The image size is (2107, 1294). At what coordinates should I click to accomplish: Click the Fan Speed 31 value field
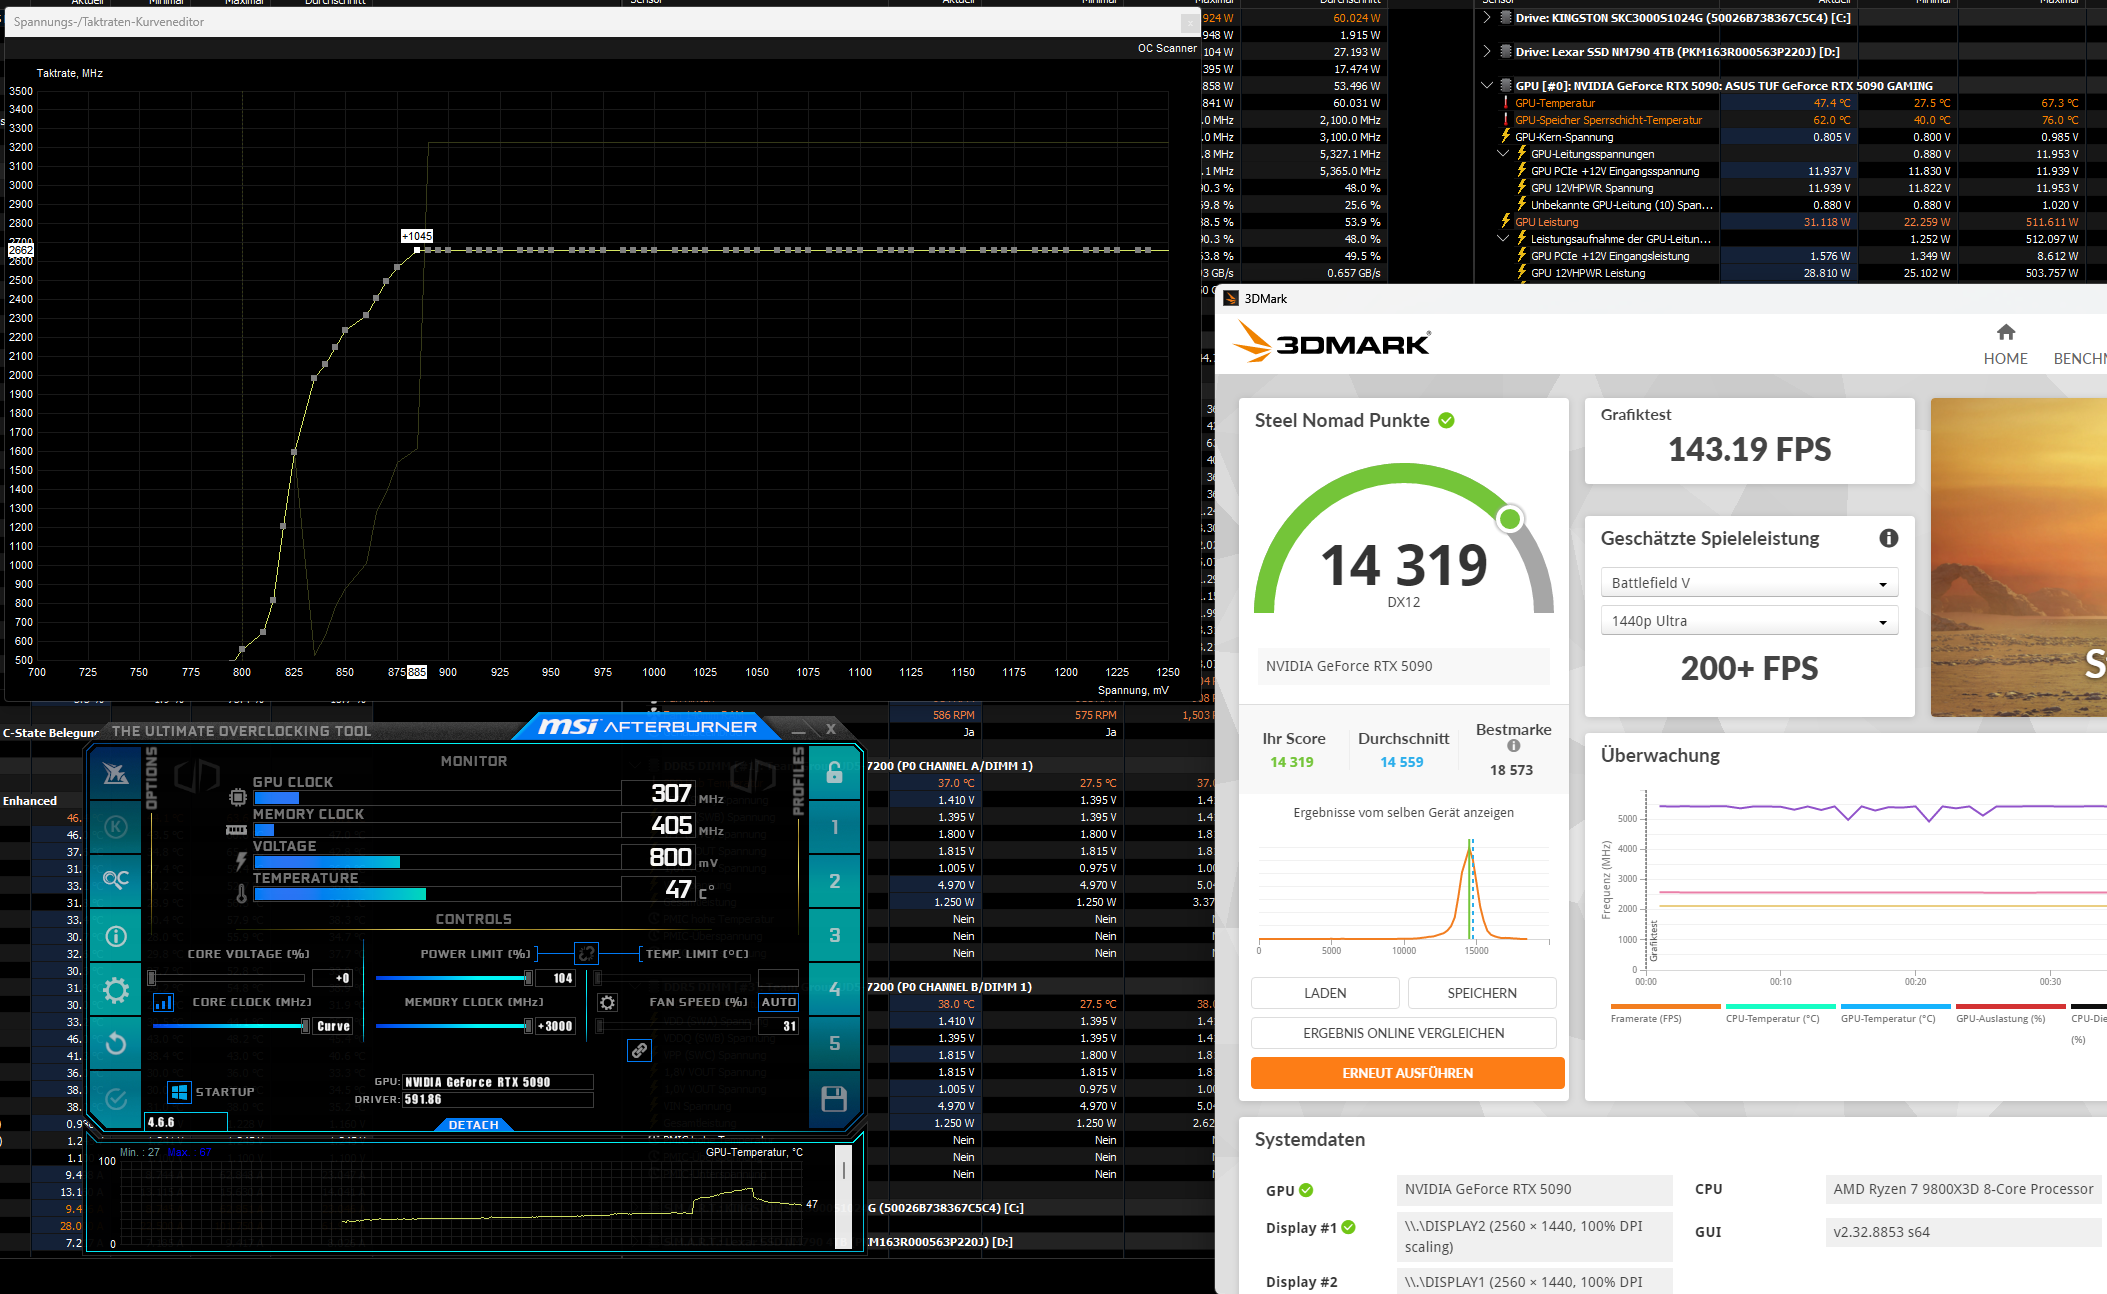tap(778, 1026)
